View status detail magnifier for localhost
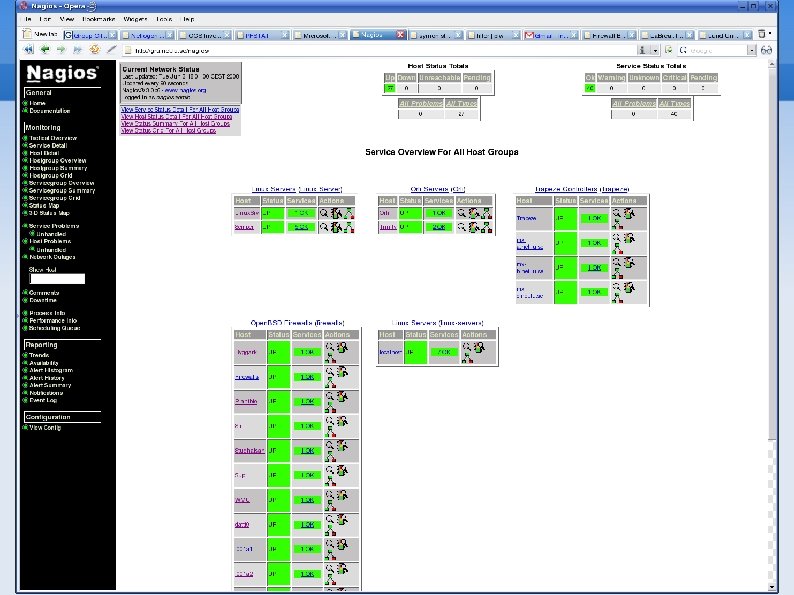 pyautogui.click(x=466, y=346)
